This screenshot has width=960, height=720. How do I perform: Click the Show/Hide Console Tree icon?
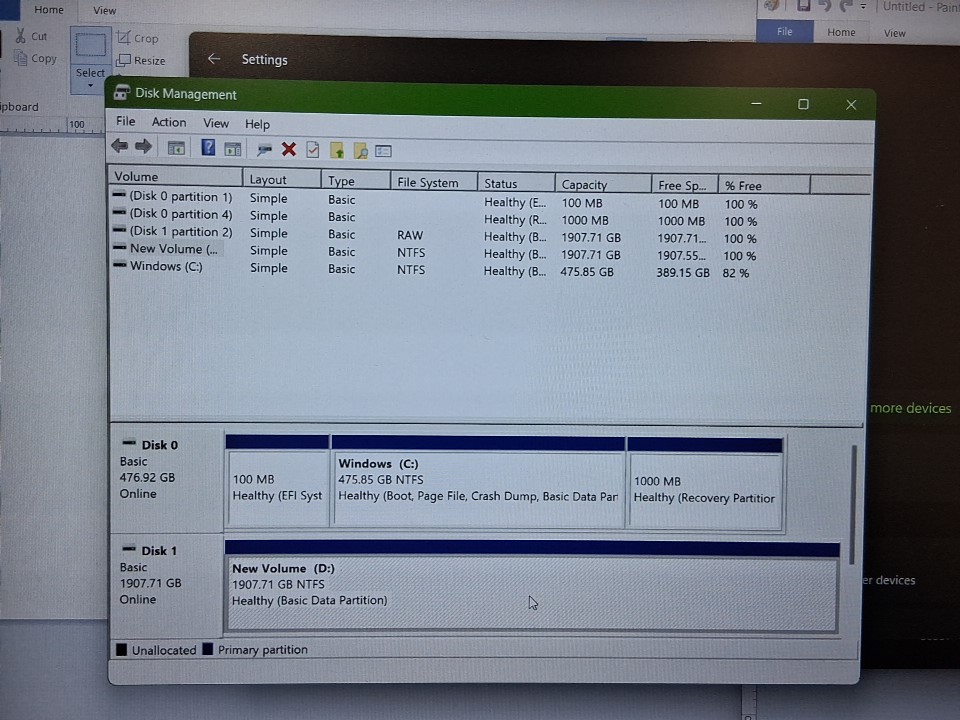[x=176, y=148]
